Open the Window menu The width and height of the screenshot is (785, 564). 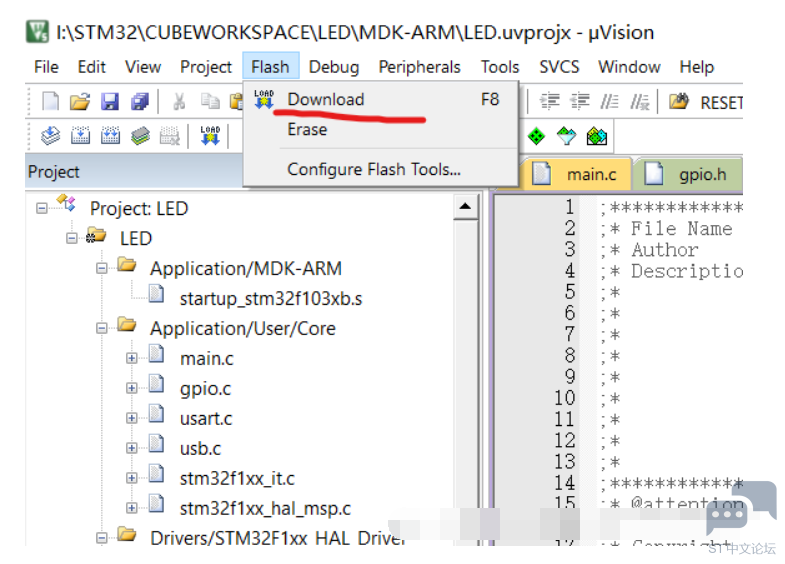click(x=629, y=67)
